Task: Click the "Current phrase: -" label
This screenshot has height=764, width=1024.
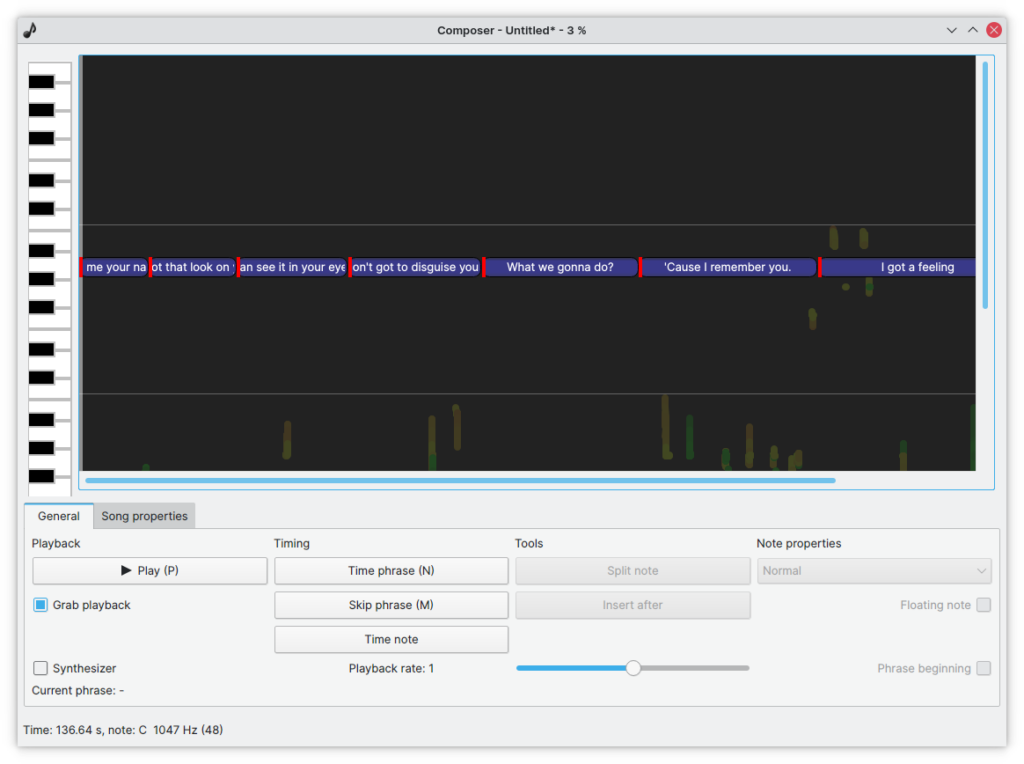Action: 78,691
